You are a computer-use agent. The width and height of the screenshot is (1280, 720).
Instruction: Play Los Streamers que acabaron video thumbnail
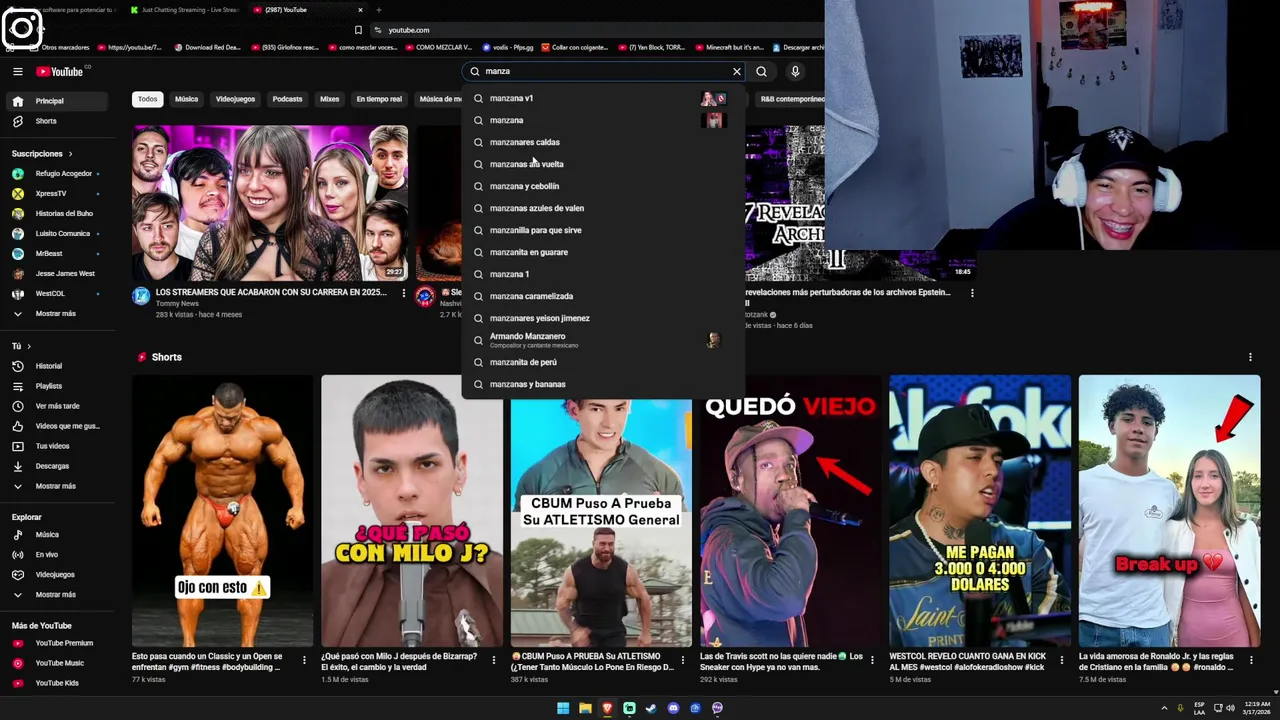[270, 203]
